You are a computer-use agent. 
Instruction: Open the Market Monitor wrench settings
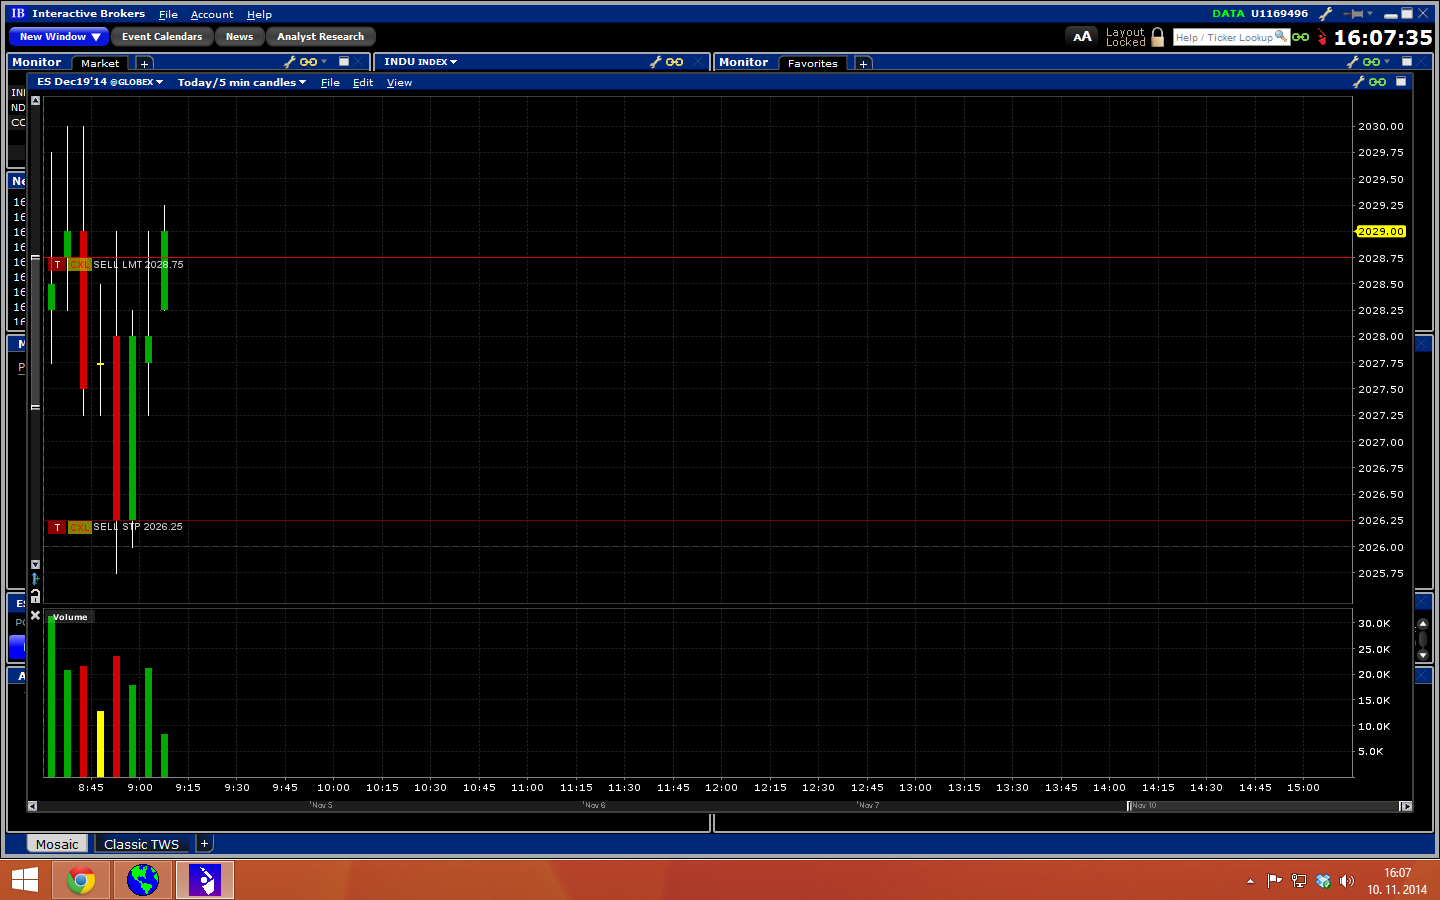point(290,62)
